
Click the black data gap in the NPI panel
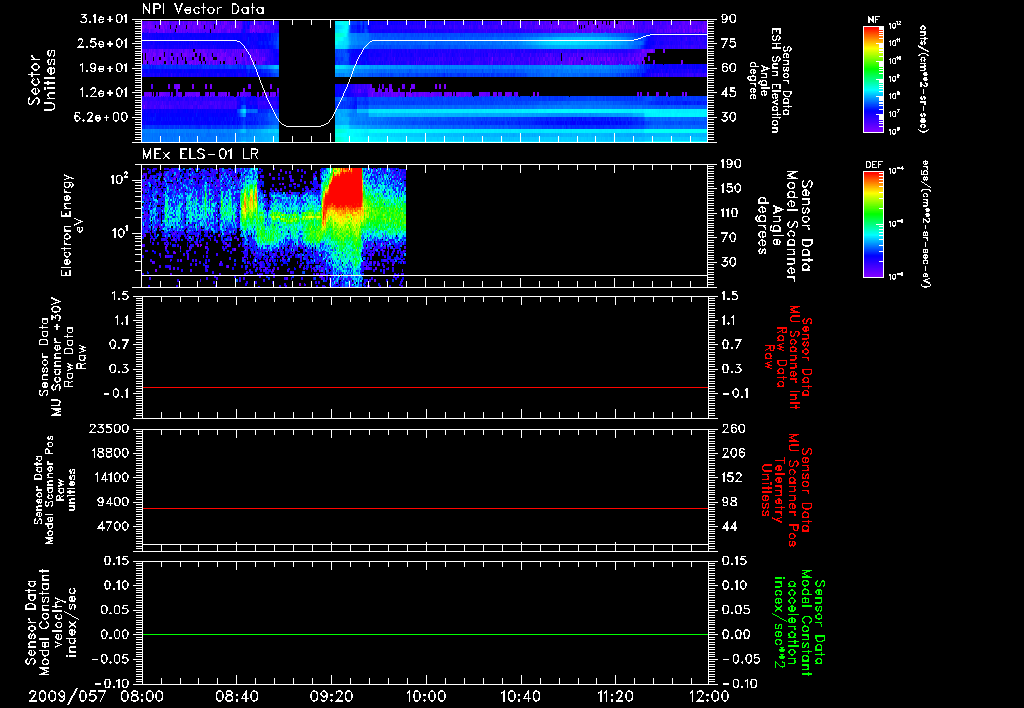click(x=307, y=80)
